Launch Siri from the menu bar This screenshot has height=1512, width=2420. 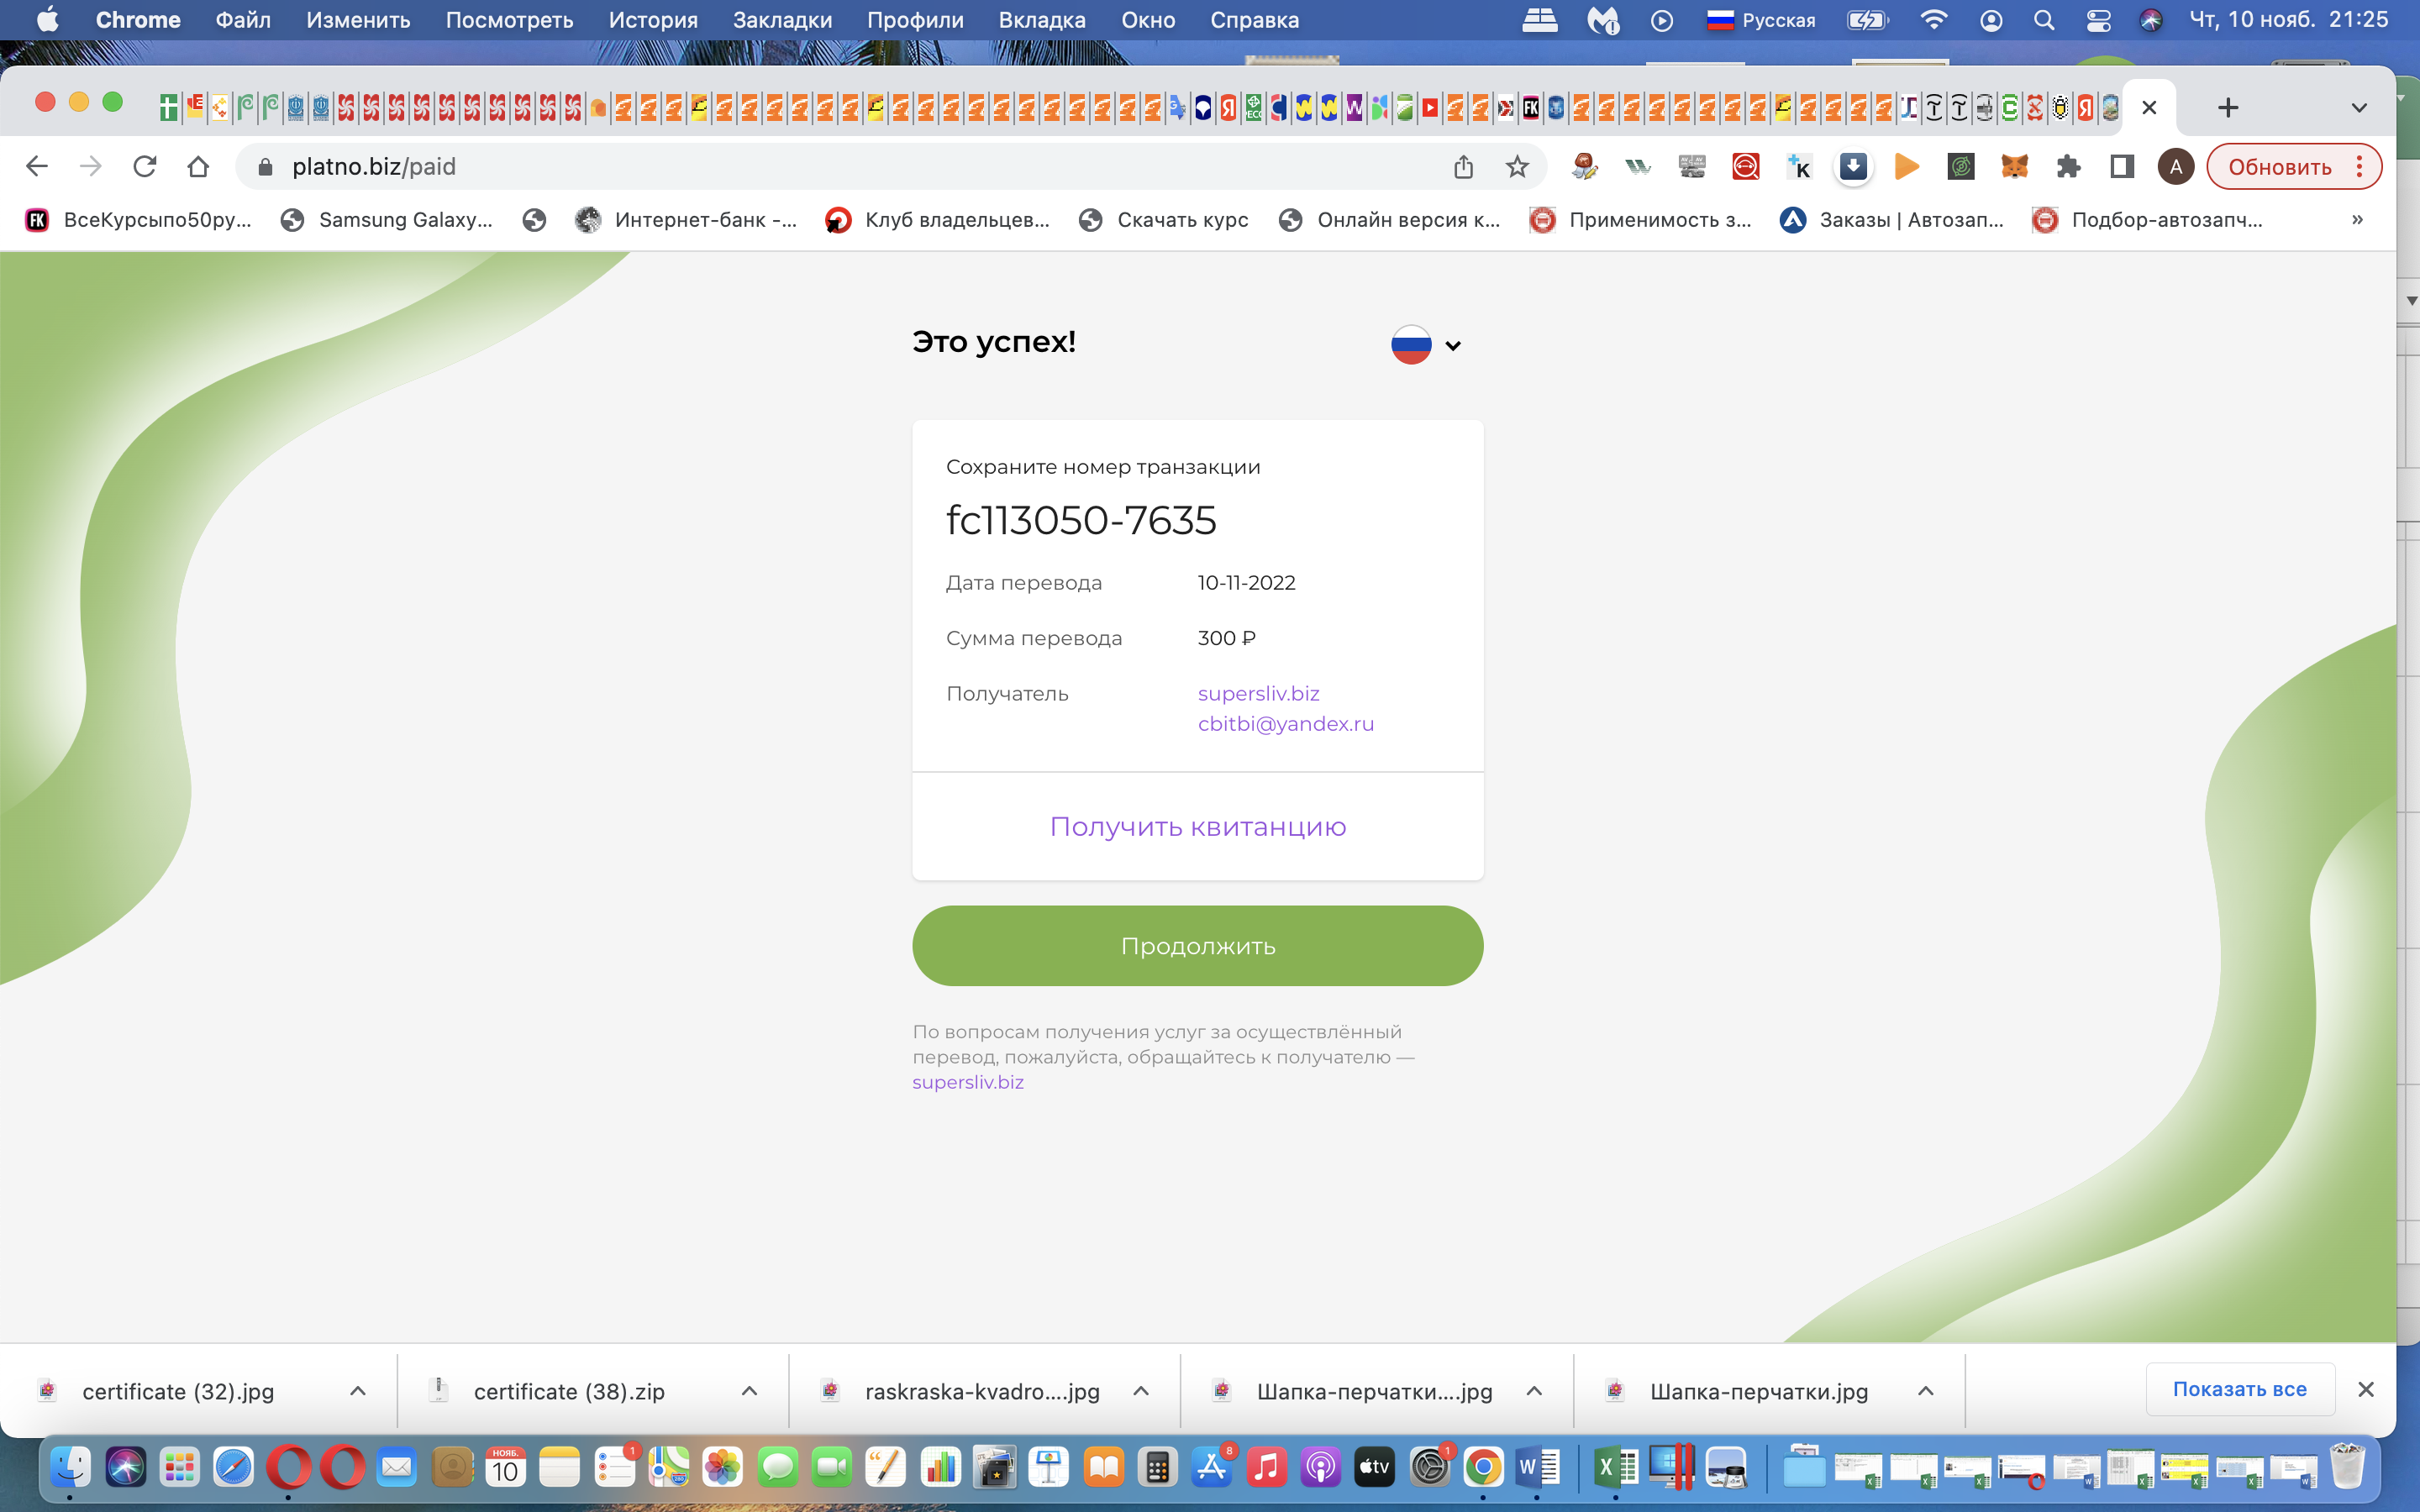click(2151, 20)
